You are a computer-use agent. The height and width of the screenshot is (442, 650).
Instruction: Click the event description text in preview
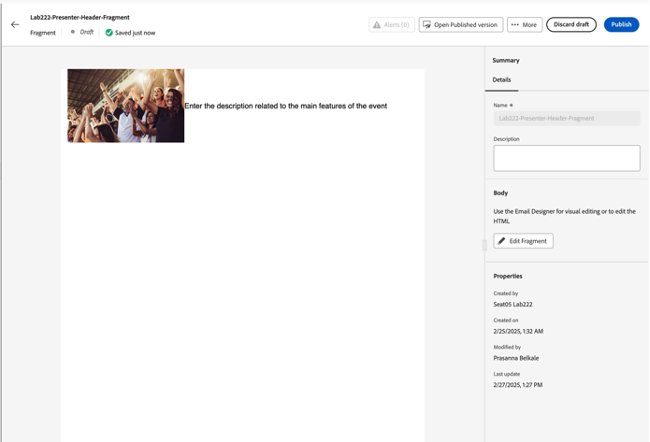click(286, 106)
